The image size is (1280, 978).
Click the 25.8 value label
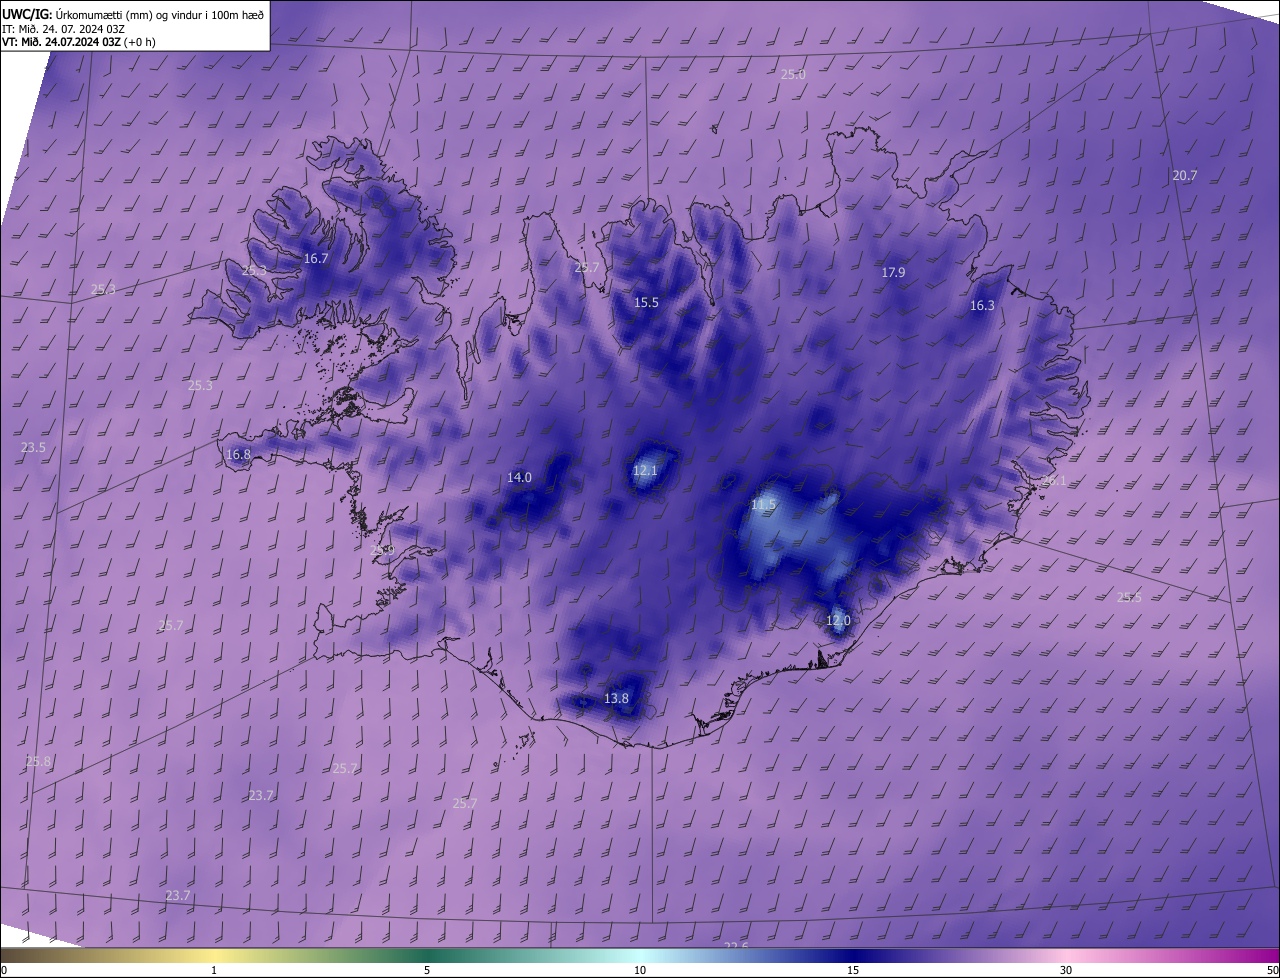click(38, 761)
